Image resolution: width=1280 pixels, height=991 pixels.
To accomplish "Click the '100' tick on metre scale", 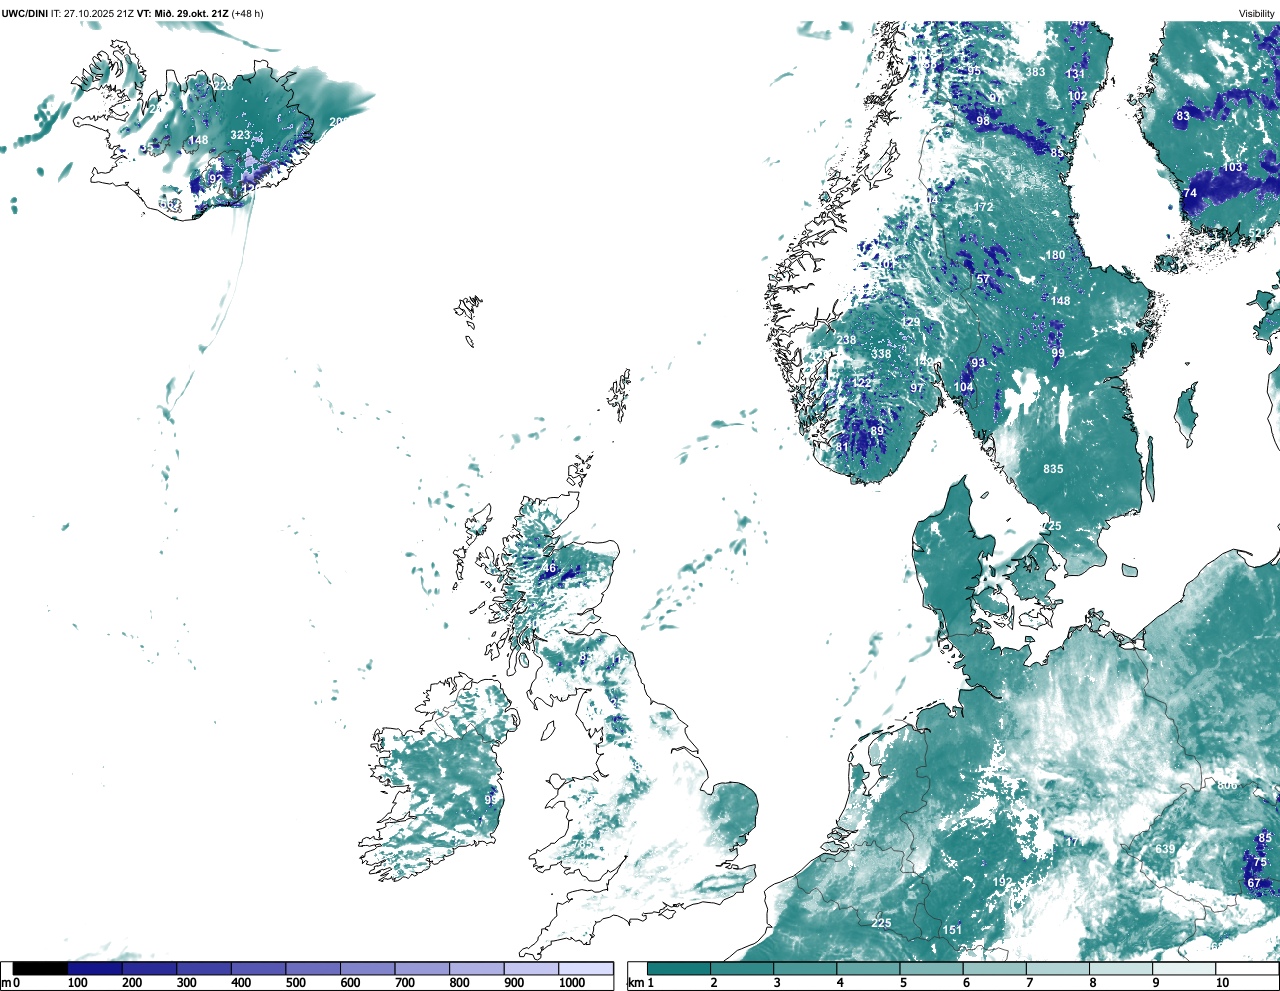I will [78, 983].
